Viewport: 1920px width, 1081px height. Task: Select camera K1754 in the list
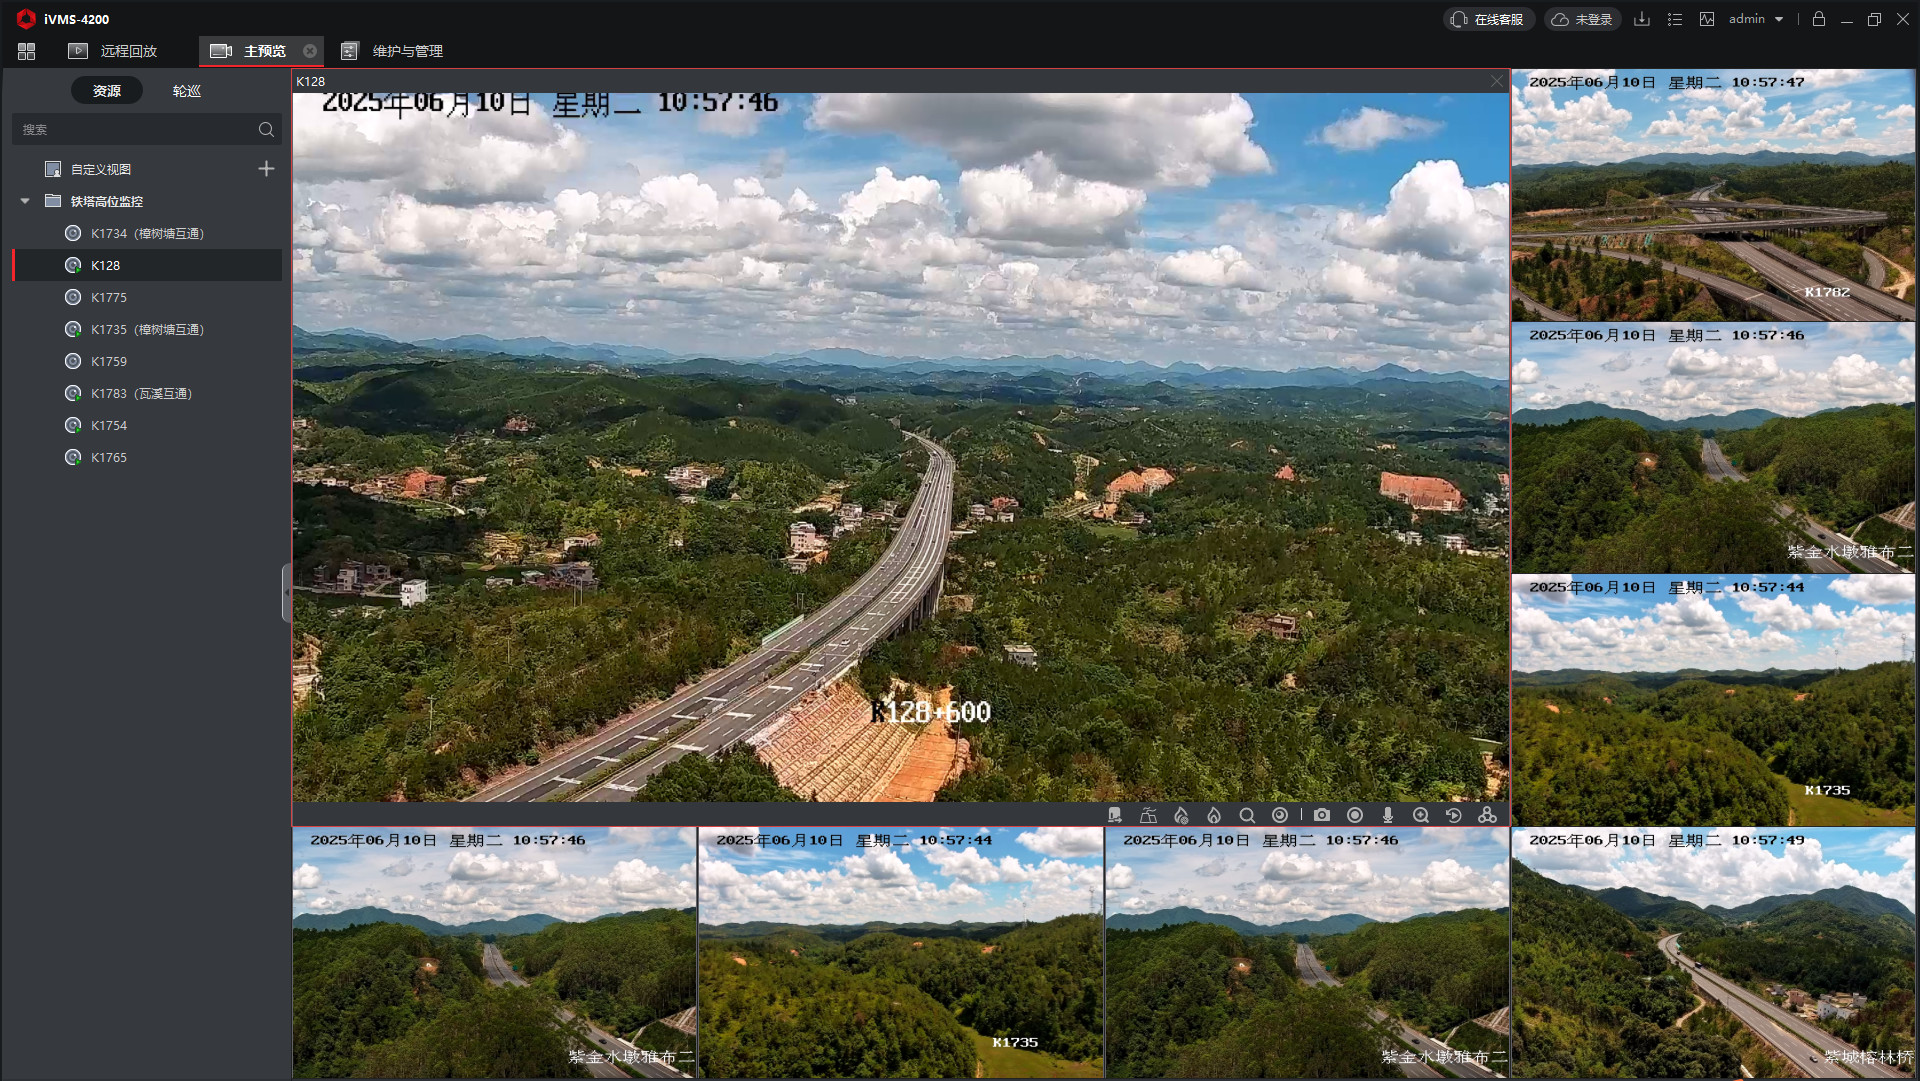point(147,425)
